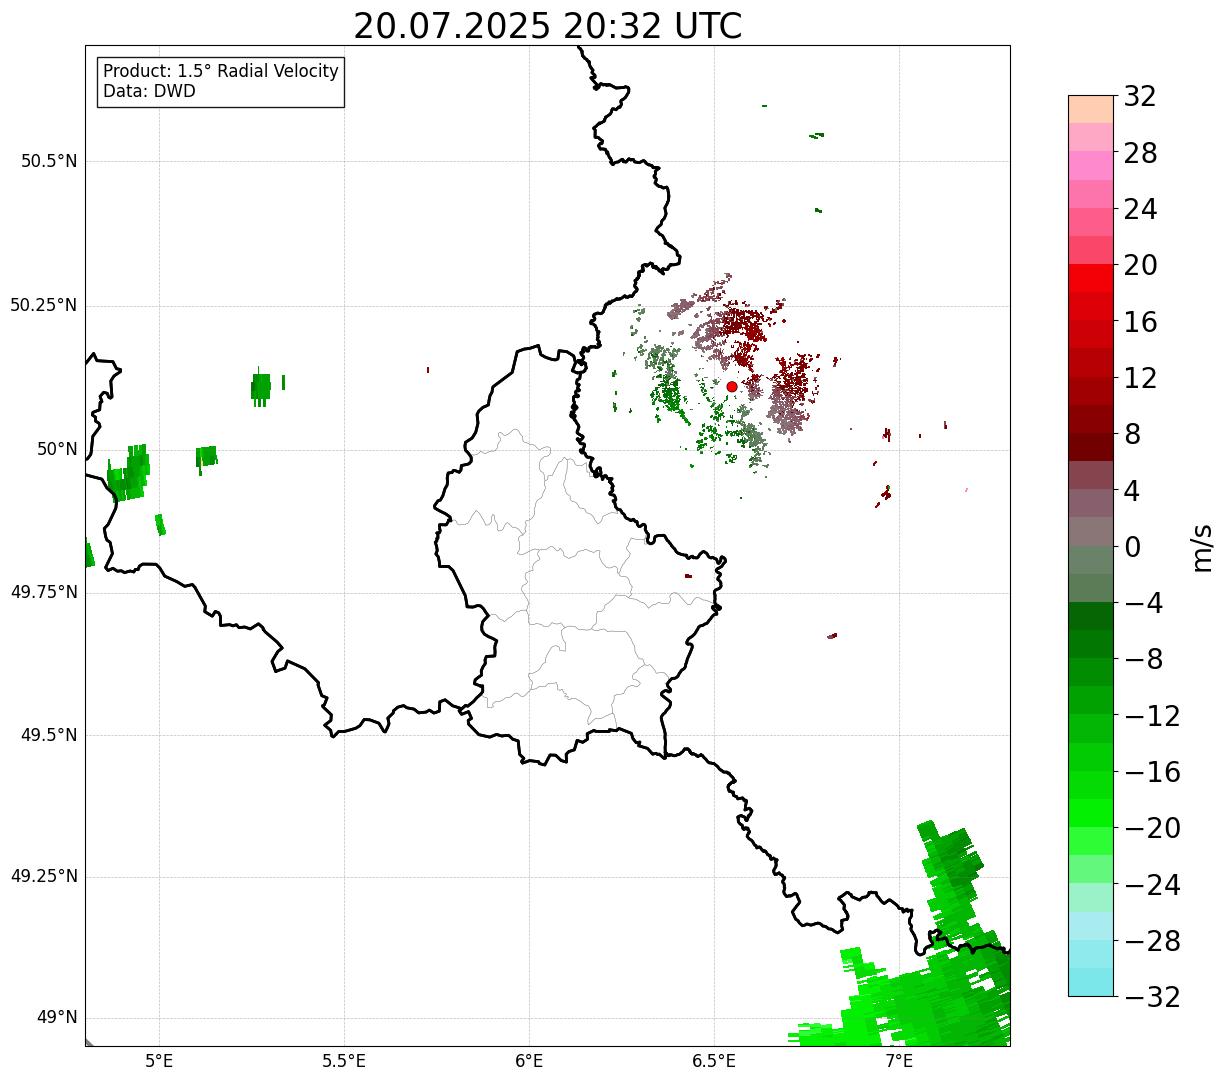Click the peach swatch atop the colorbar

point(1091,109)
